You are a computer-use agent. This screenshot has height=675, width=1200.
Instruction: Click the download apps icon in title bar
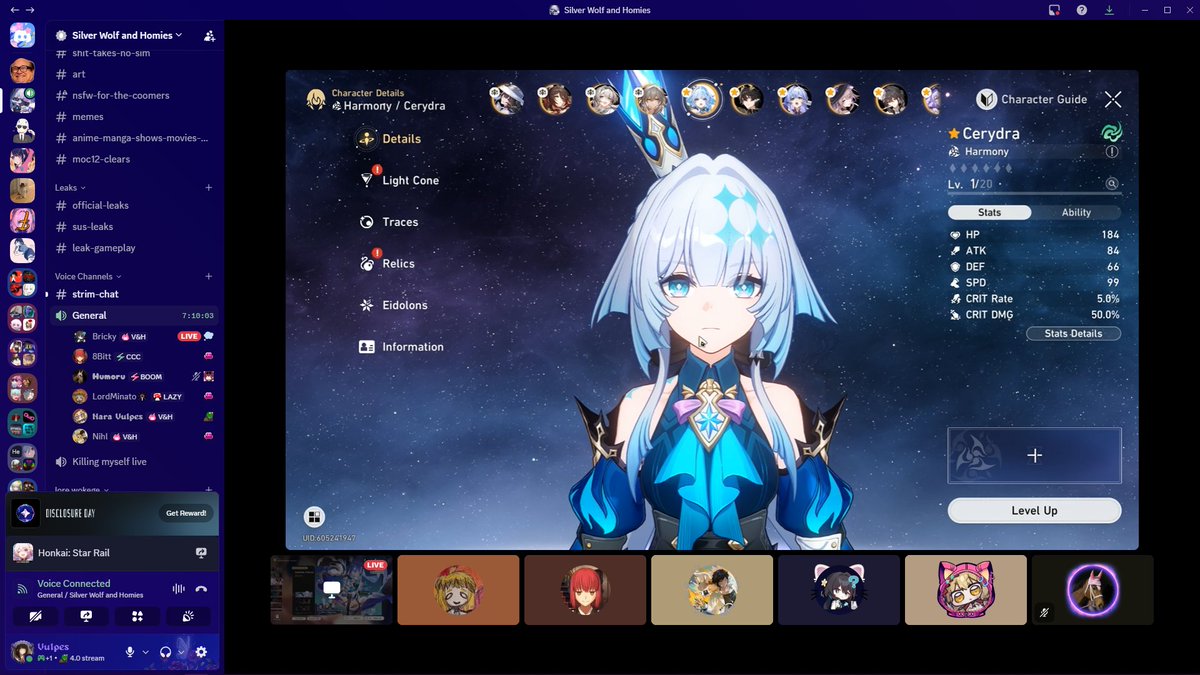1109,10
